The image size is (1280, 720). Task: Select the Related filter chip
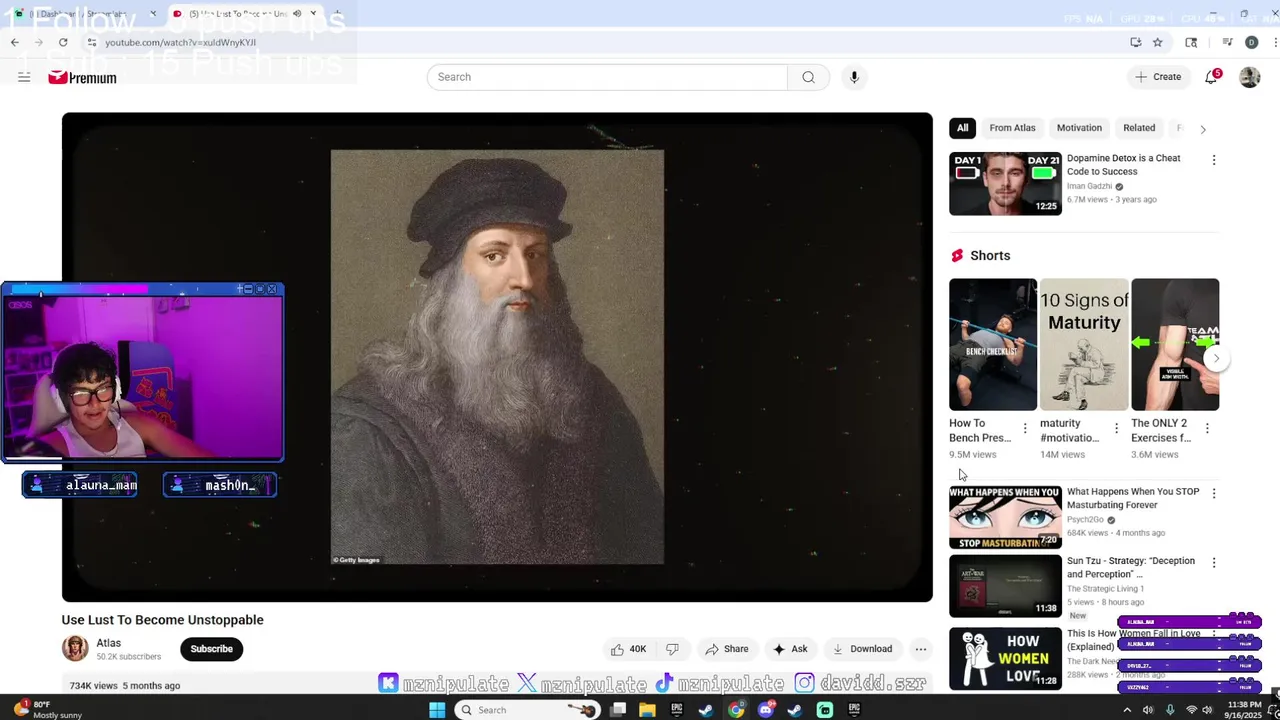pyautogui.click(x=1139, y=128)
